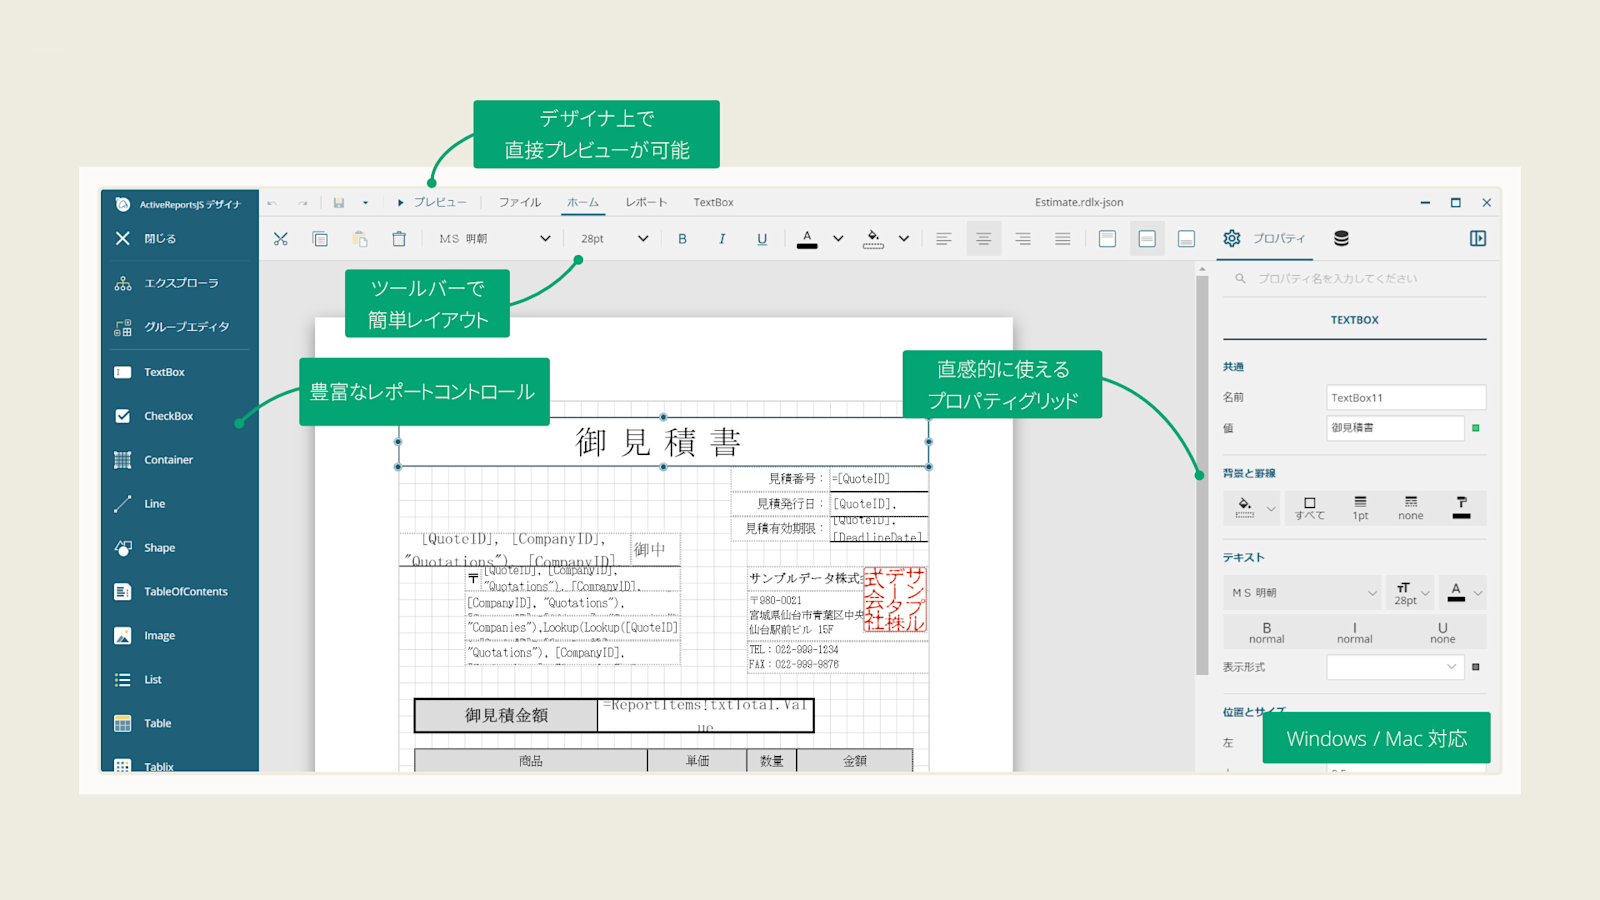Image resolution: width=1600 pixels, height=900 pixels.
Task: Open the Explorer (エクスプローラ) panel
Action: pos(180,283)
